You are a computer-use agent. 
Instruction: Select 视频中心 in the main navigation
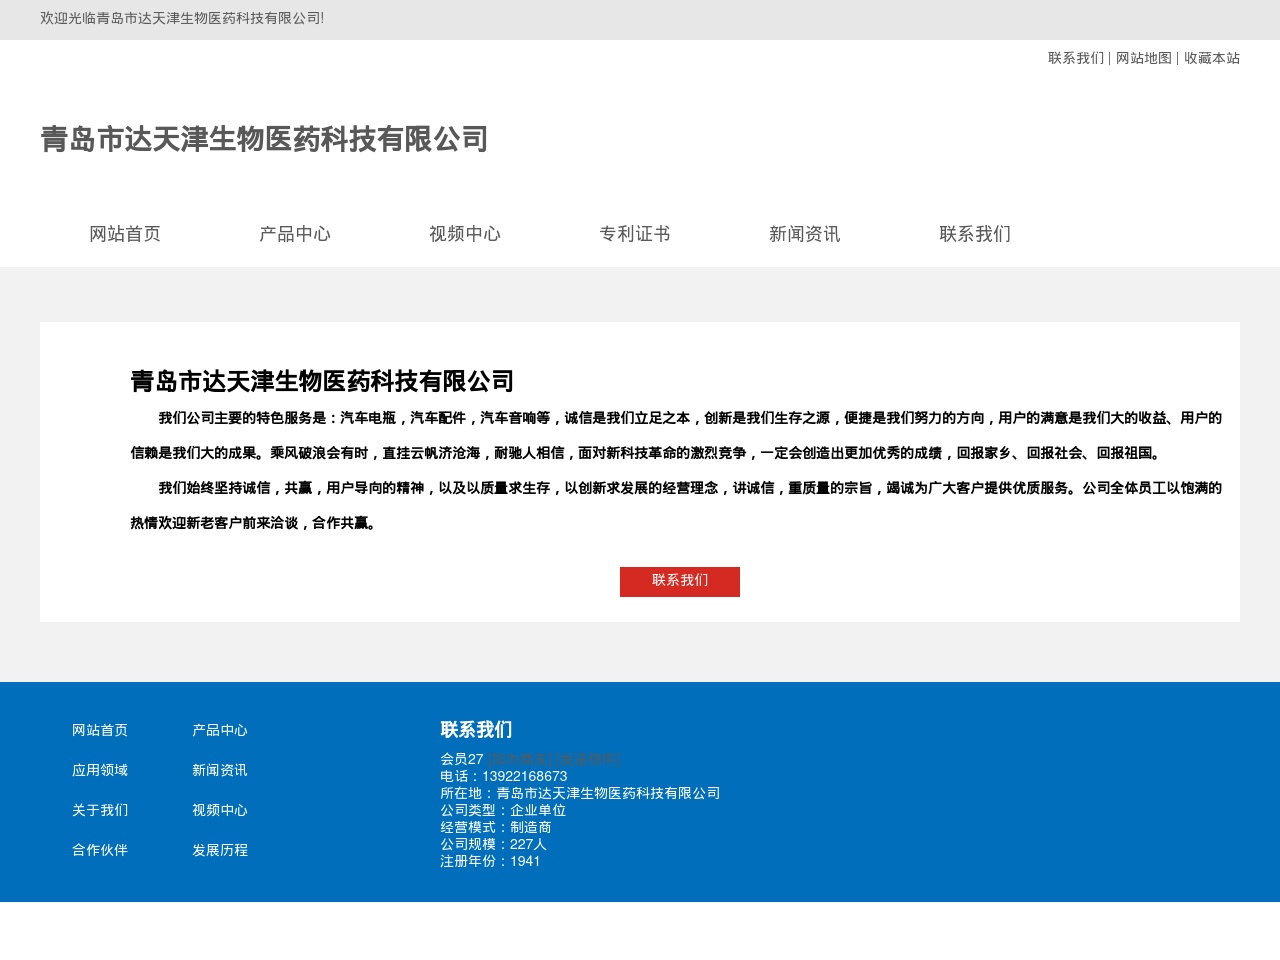point(465,234)
